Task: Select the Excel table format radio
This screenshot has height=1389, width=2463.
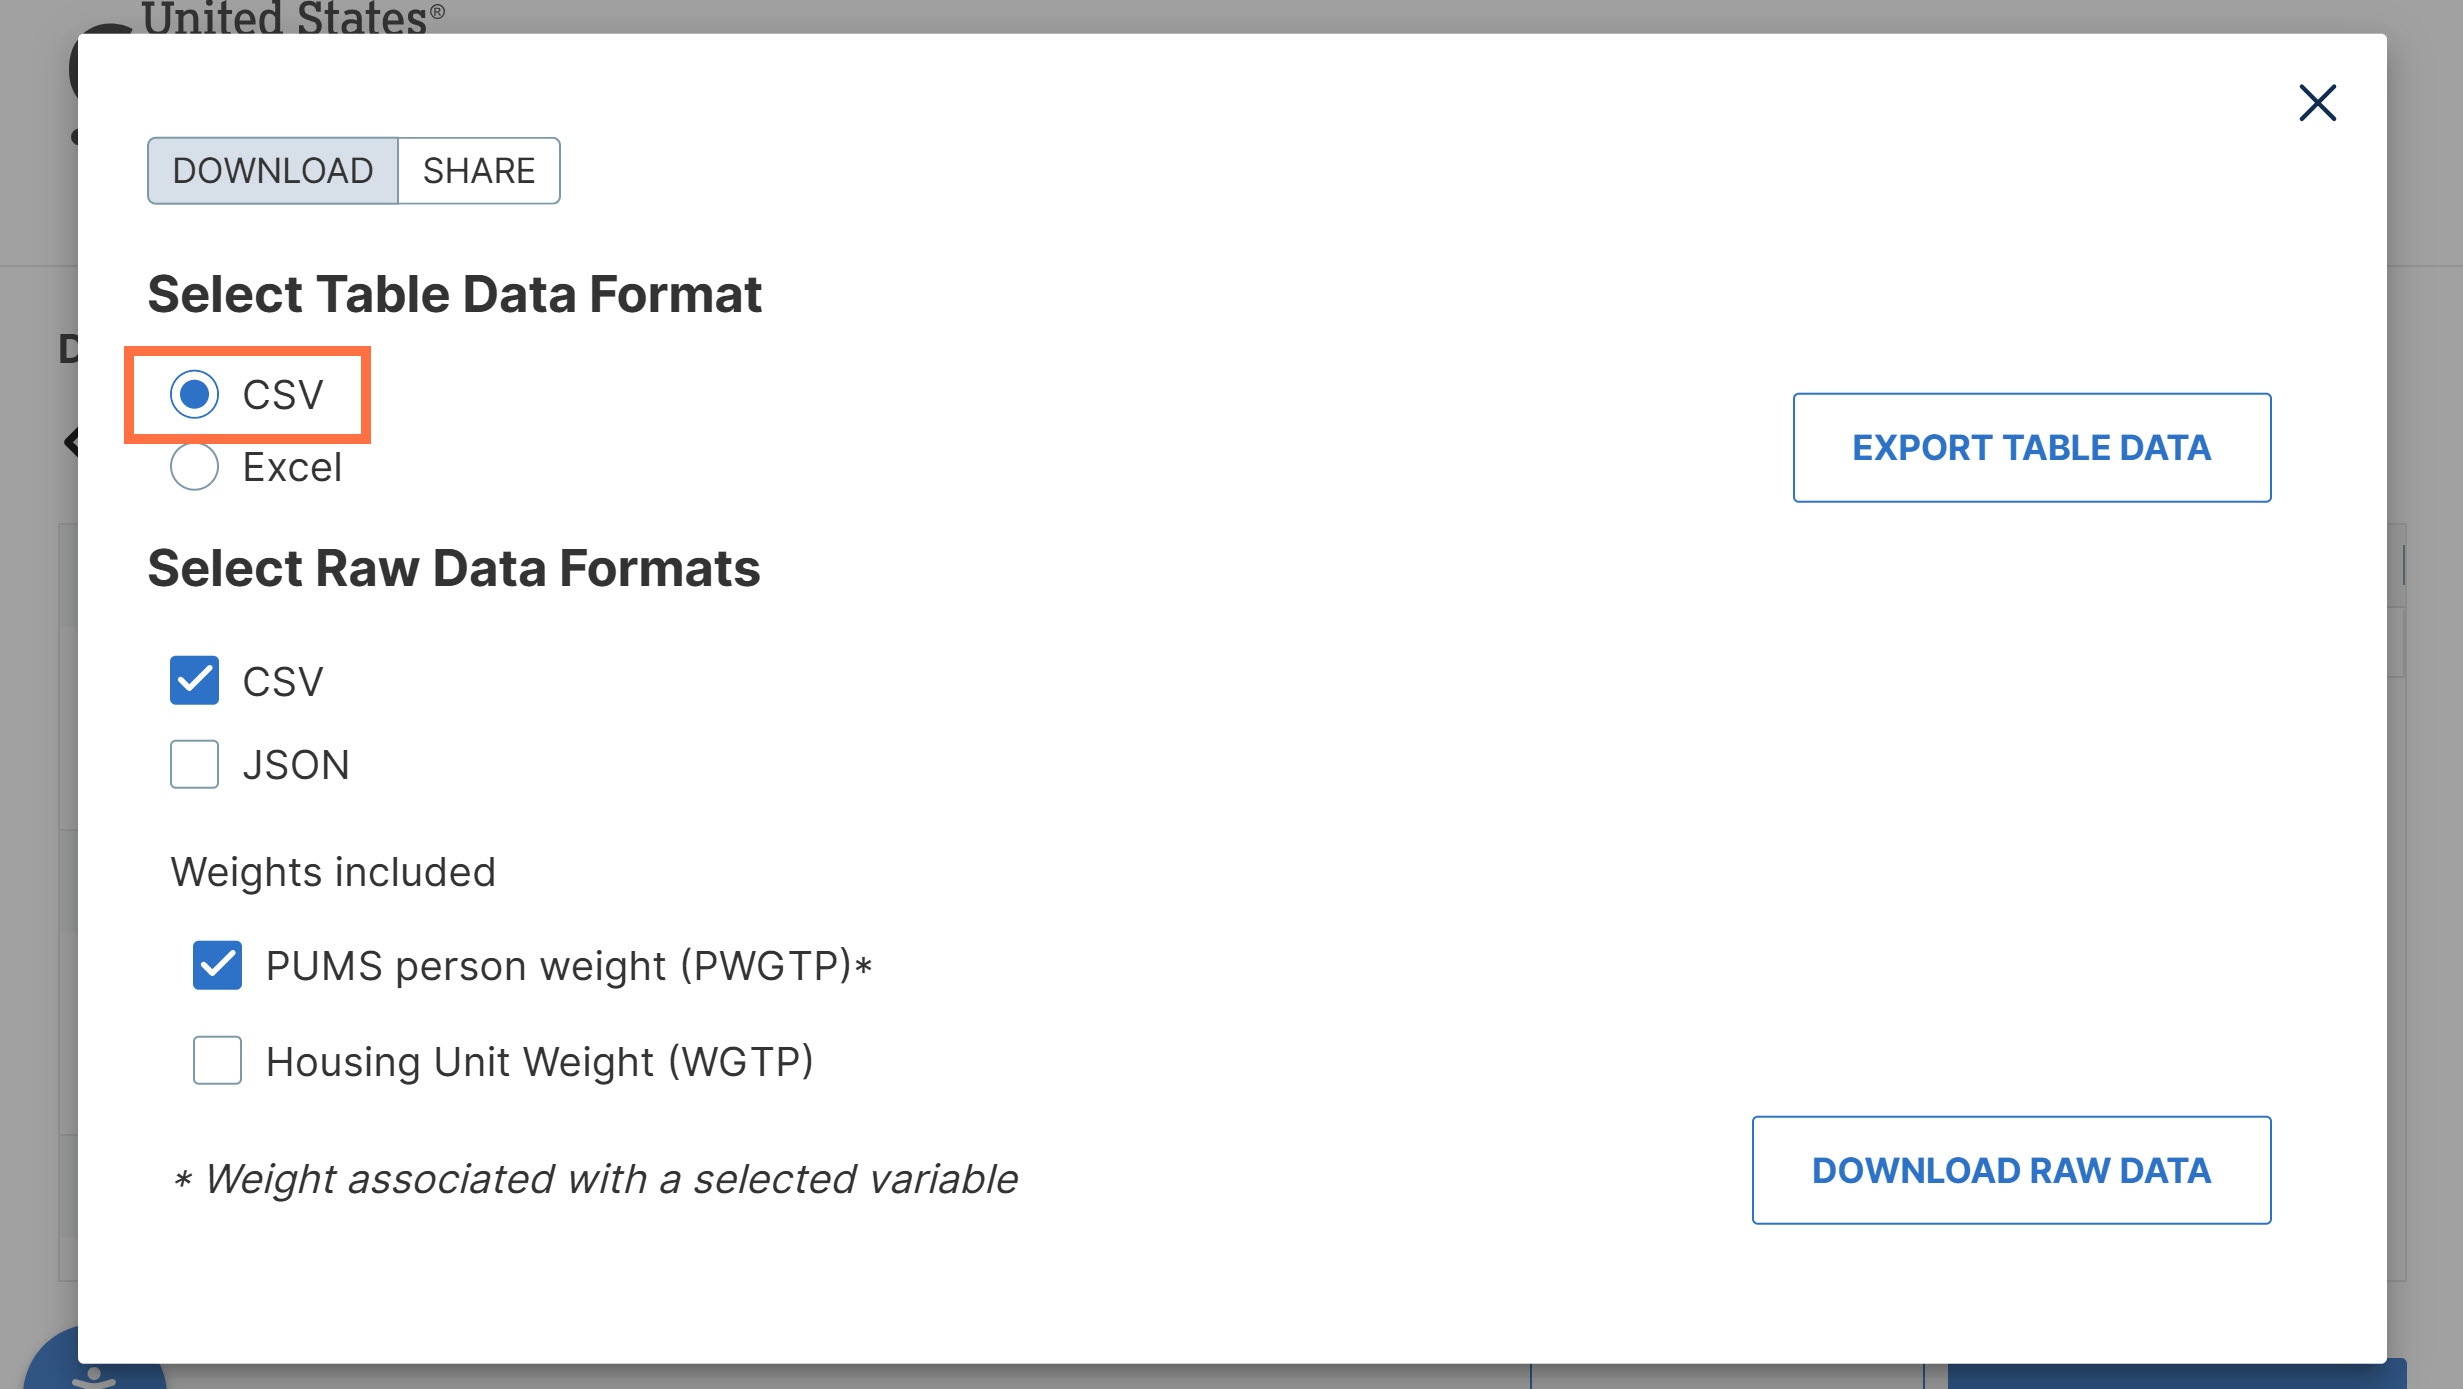Action: [194, 467]
